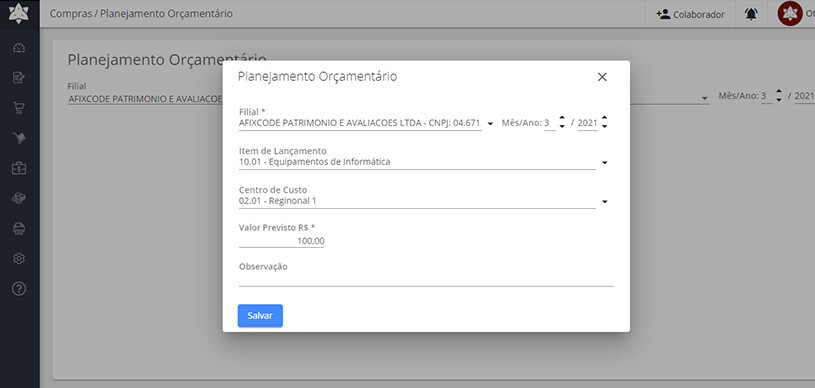Open the money briefcase icon in sidebar
Screen dimensions: 815x388
19,168
